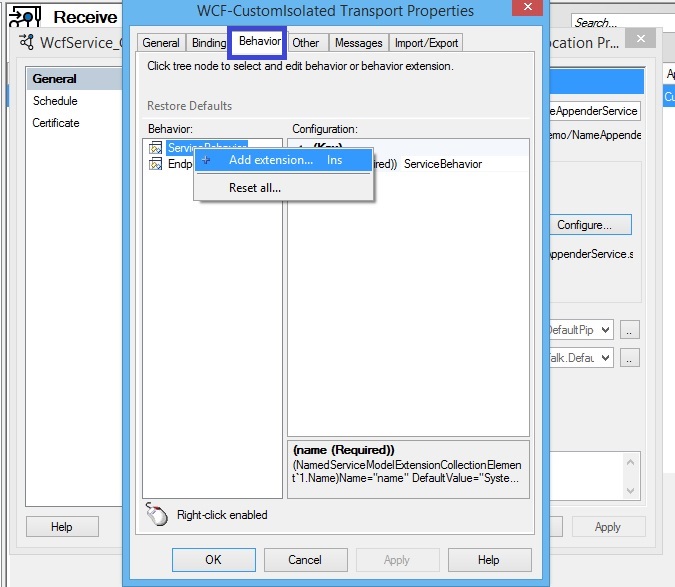This screenshot has width=675, height=587.
Task: Click Help in Receive Location window
Action: click(62, 527)
